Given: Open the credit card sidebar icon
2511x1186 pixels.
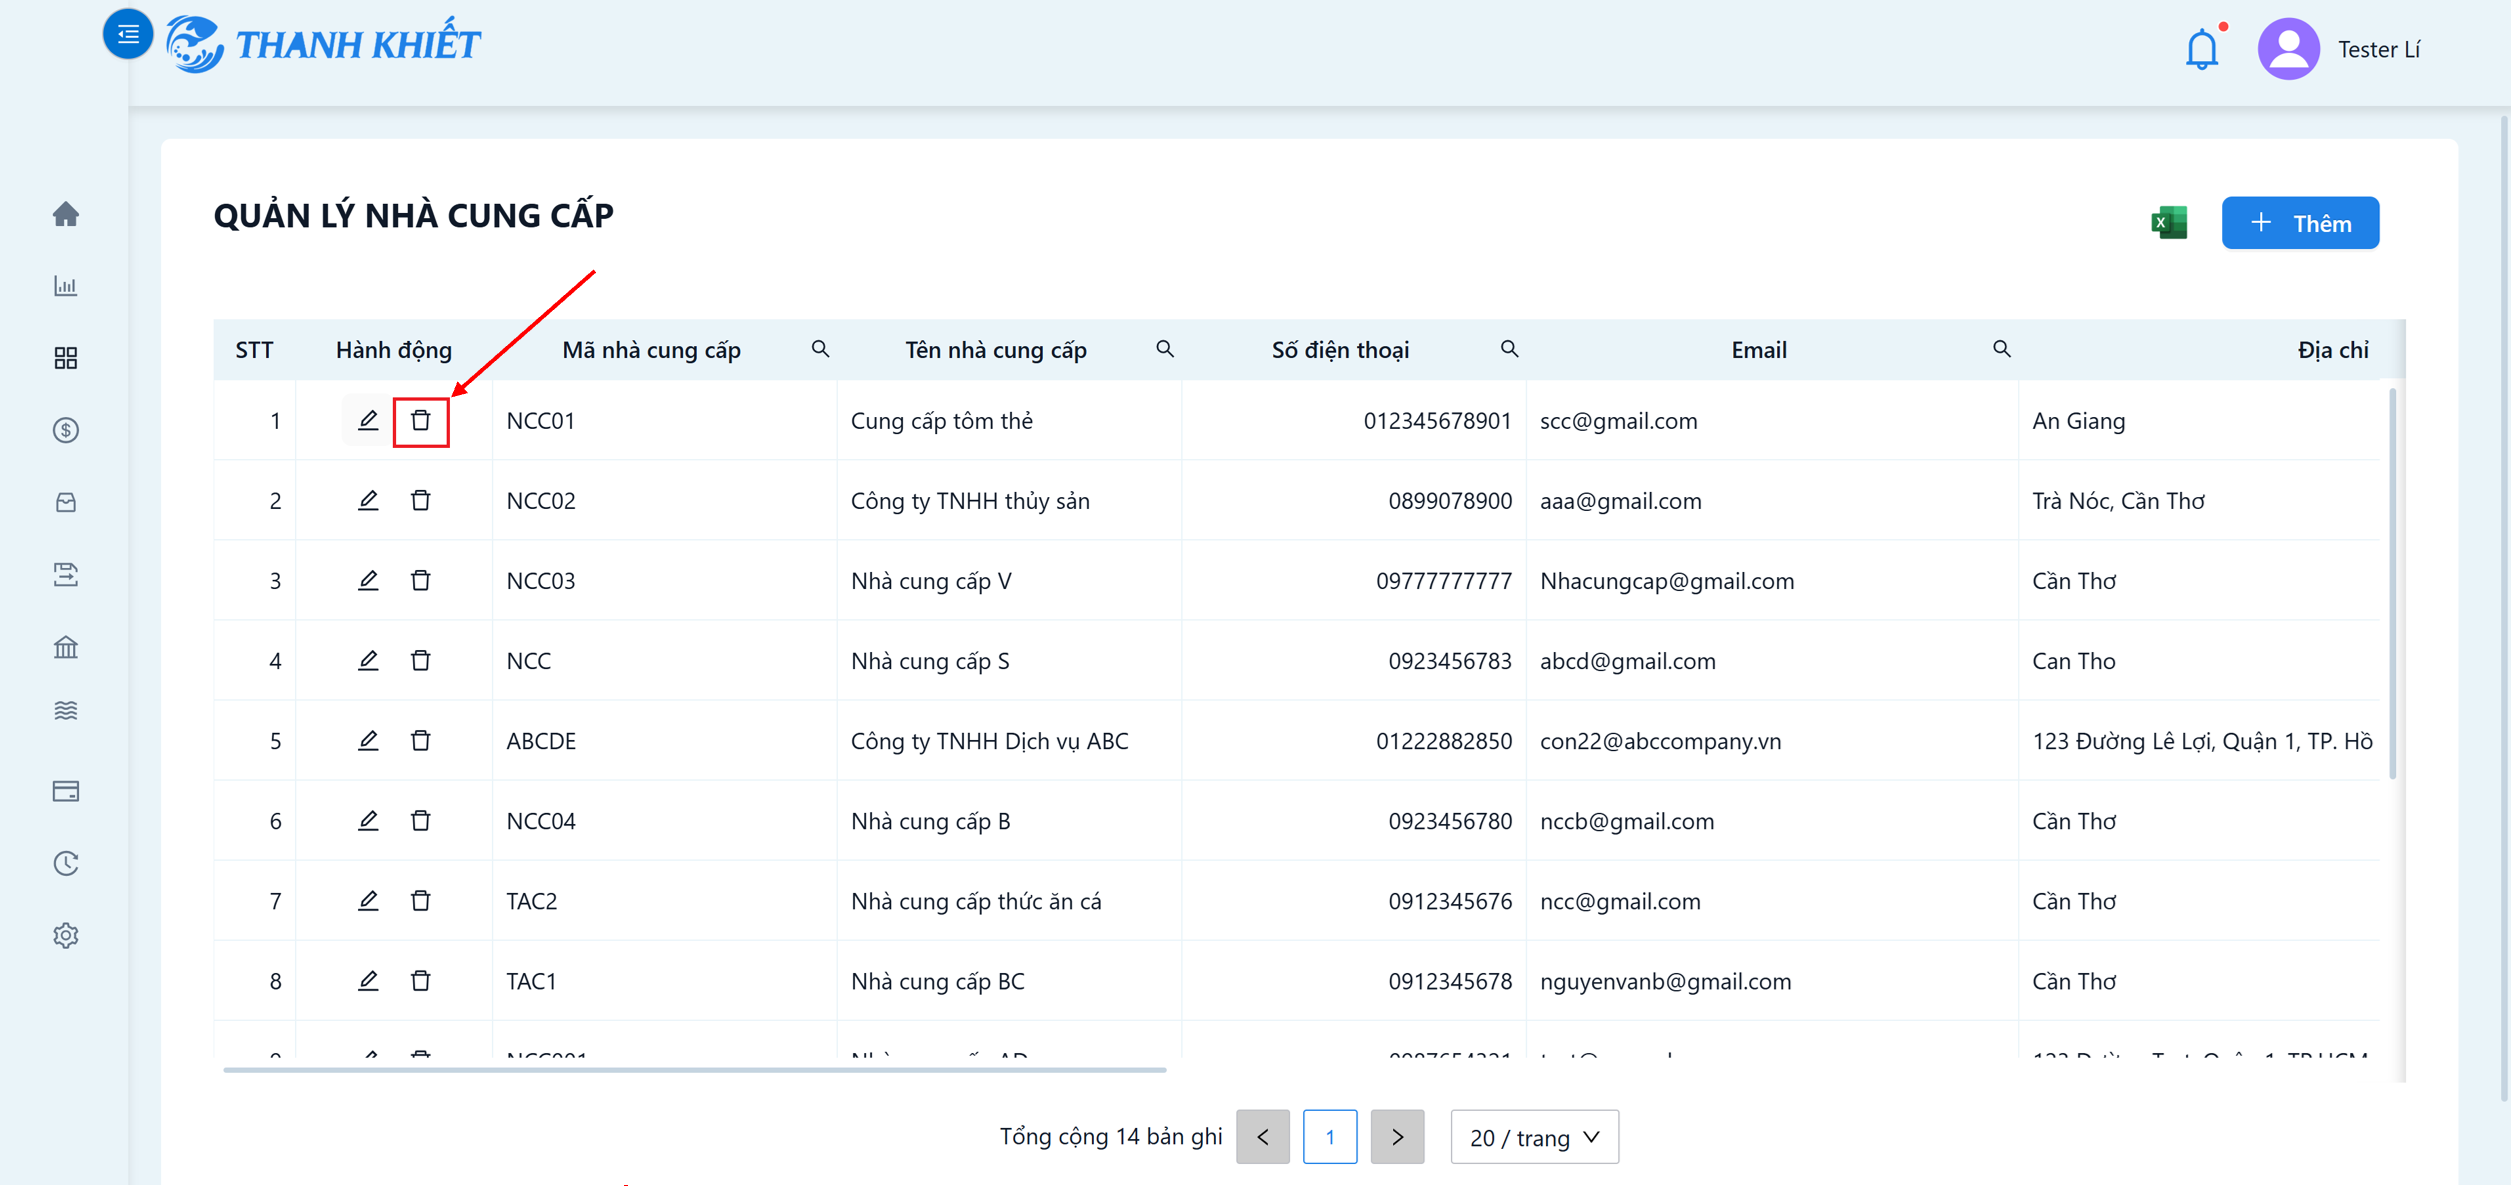Looking at the screenshot, I should 66,791.
